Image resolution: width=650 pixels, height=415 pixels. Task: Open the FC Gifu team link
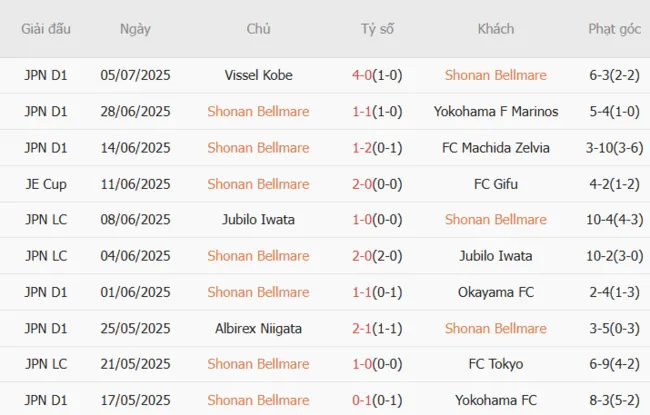point(495,184)
